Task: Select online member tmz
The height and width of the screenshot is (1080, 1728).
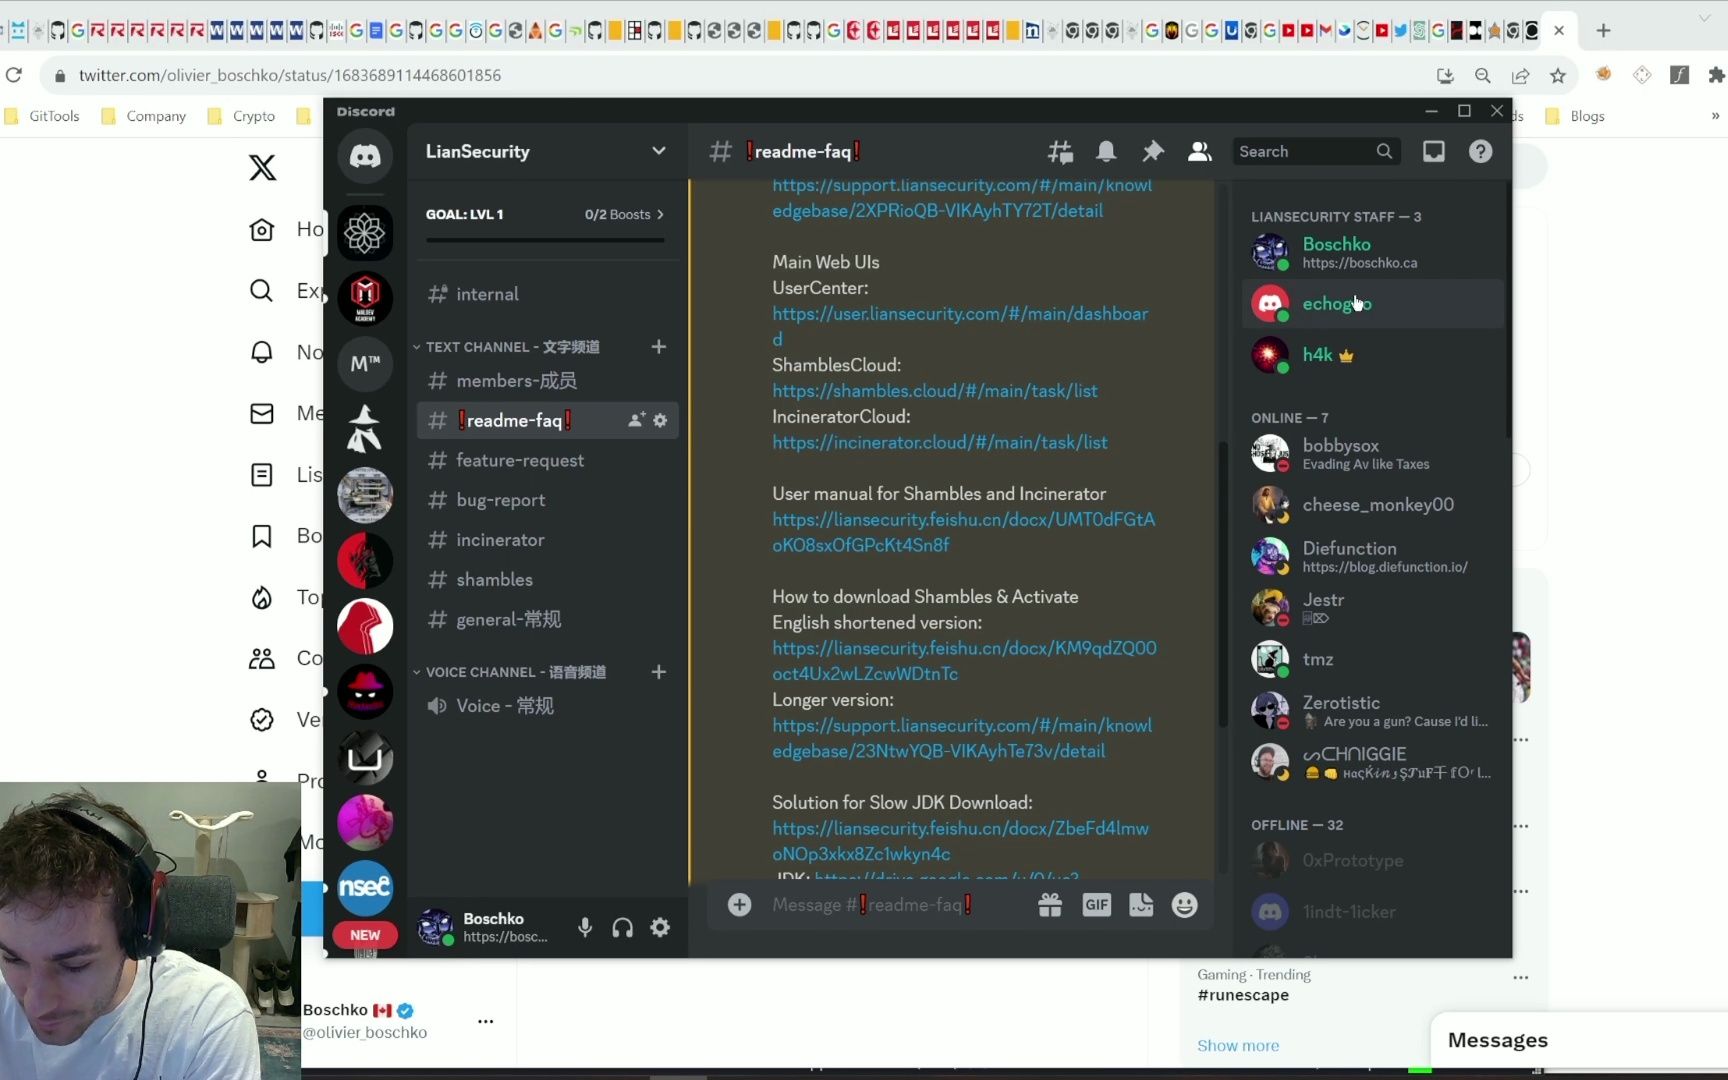Action: (x=1372, y=659)
